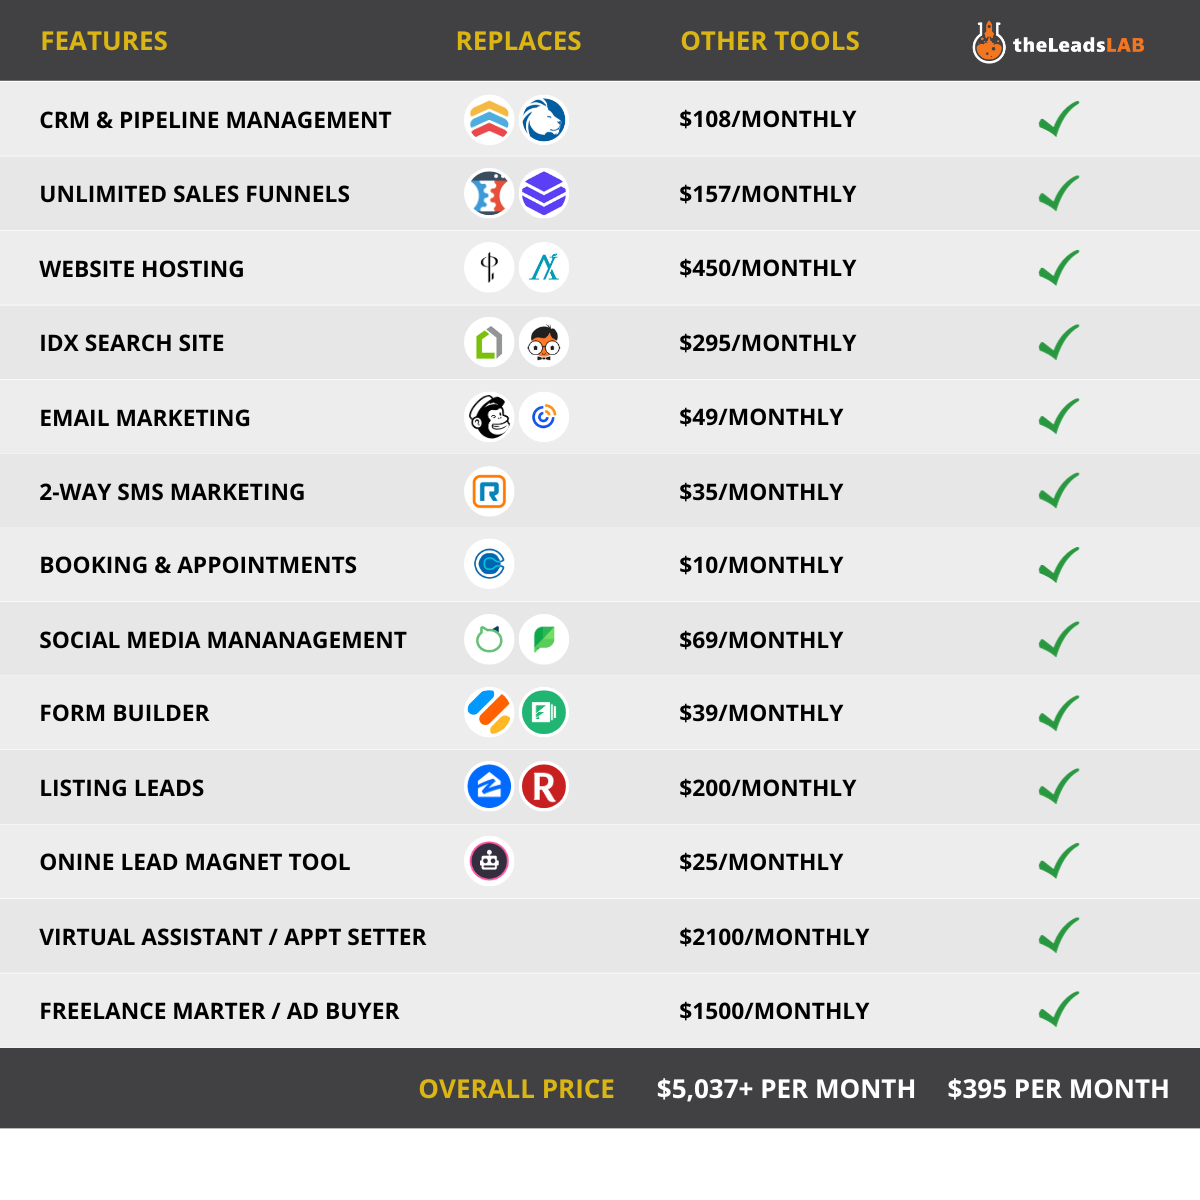Click the checkmark for Website Hosting

1058,268
